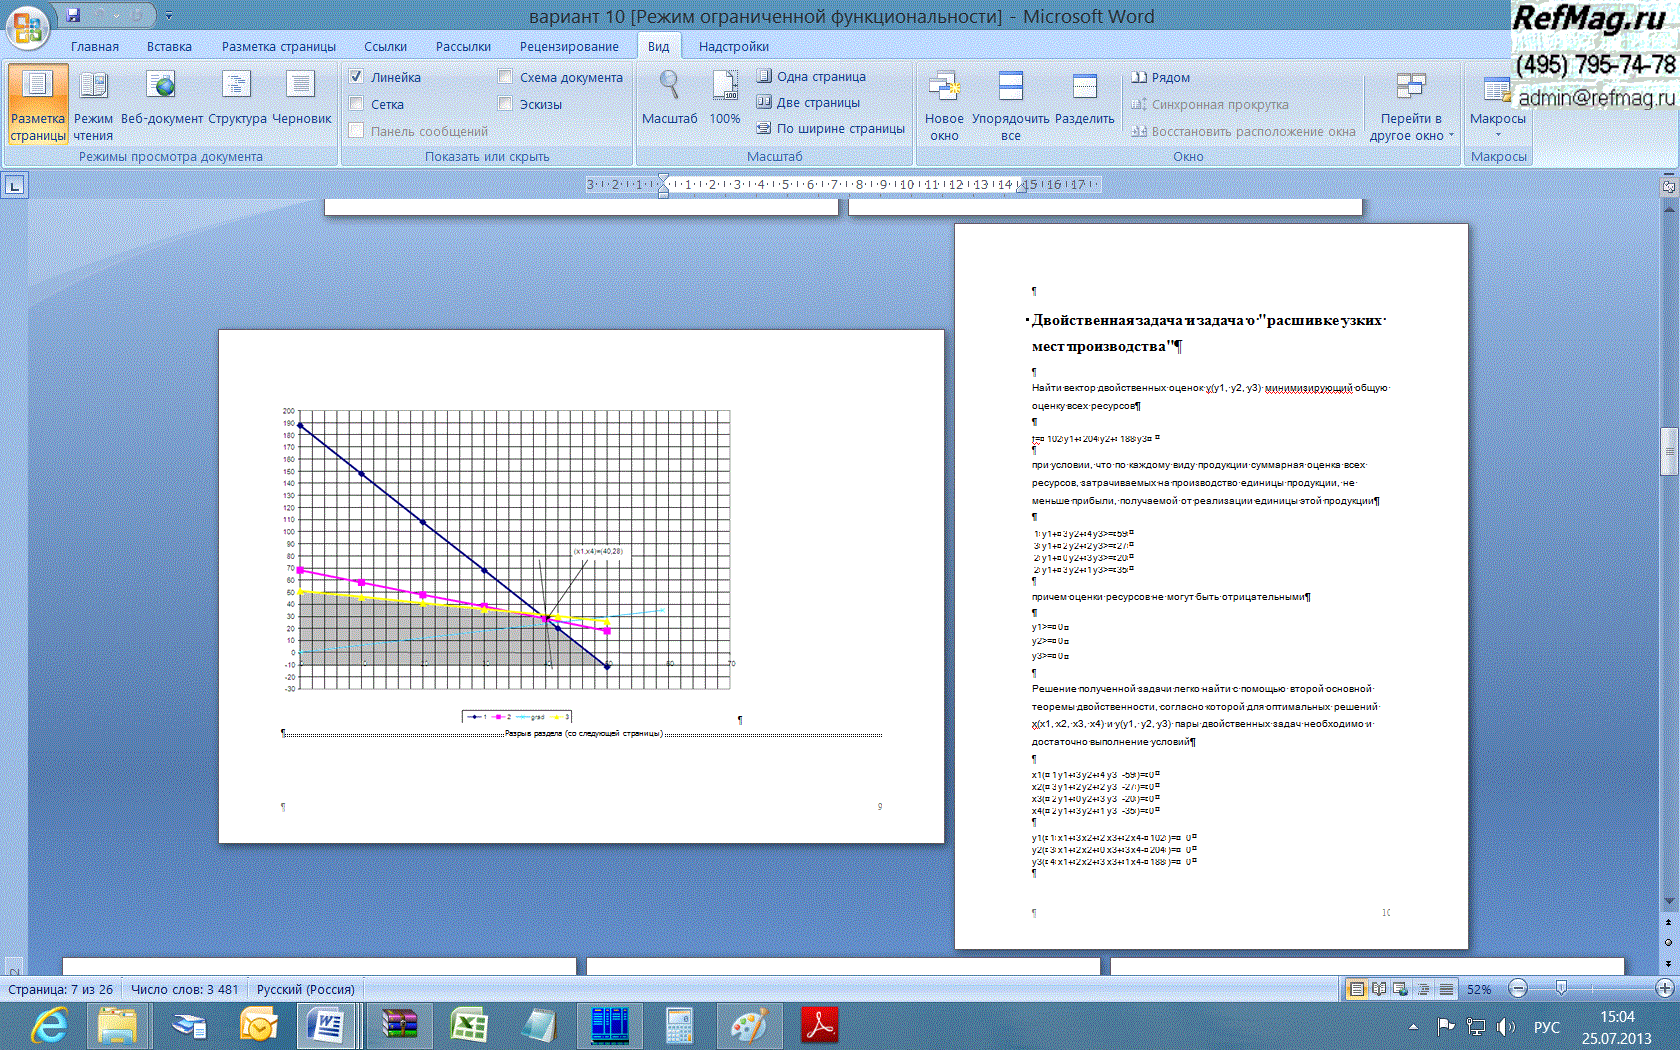
Task: Click Две страницы button
Action: [809, 102]
